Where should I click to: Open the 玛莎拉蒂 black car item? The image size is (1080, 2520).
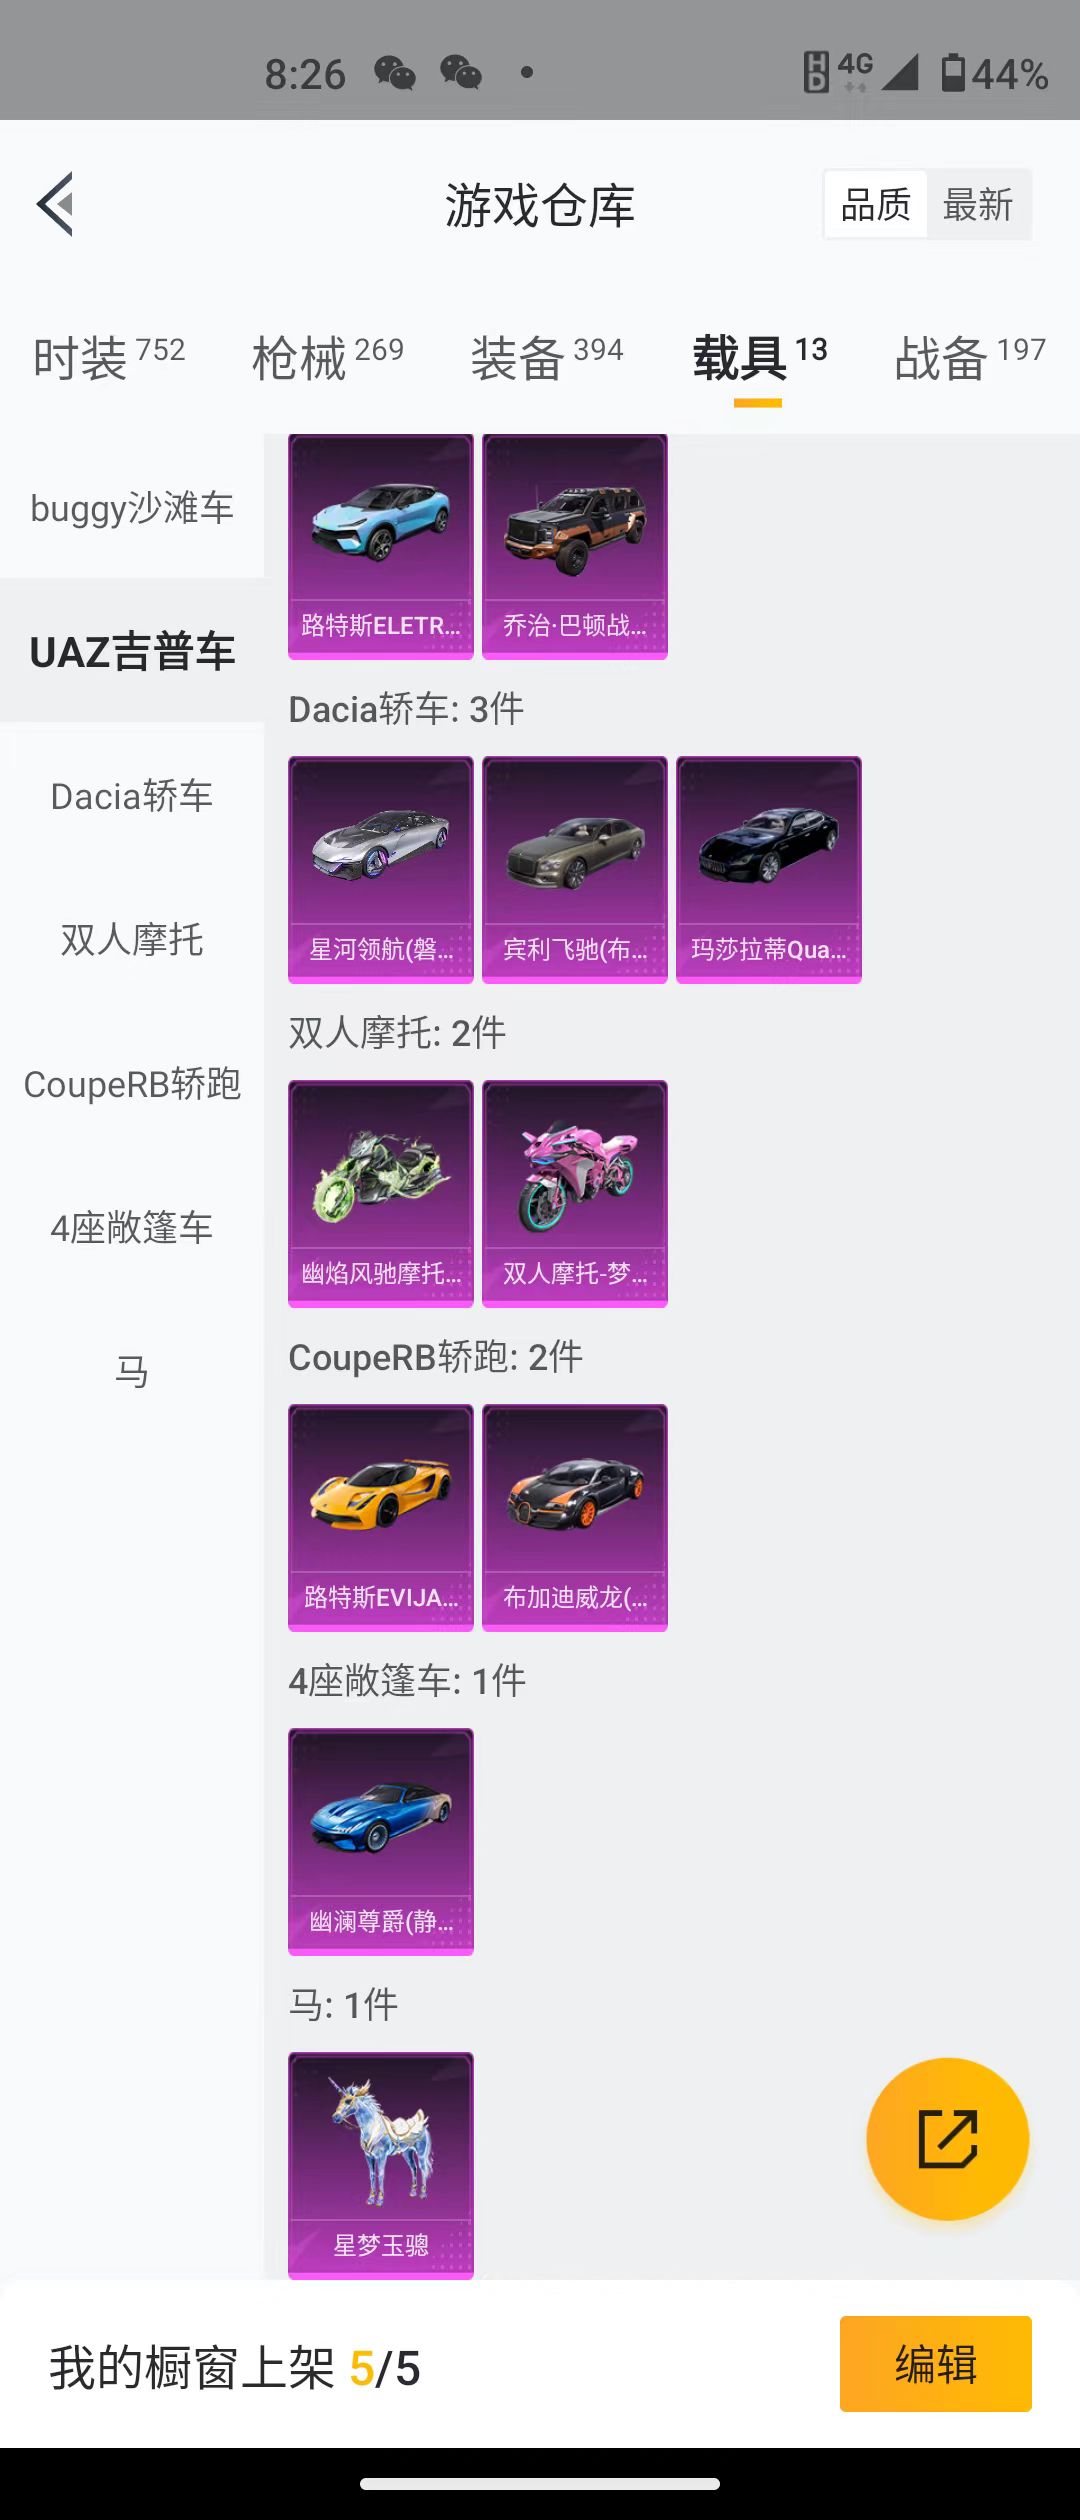click(x=769, y=870)
